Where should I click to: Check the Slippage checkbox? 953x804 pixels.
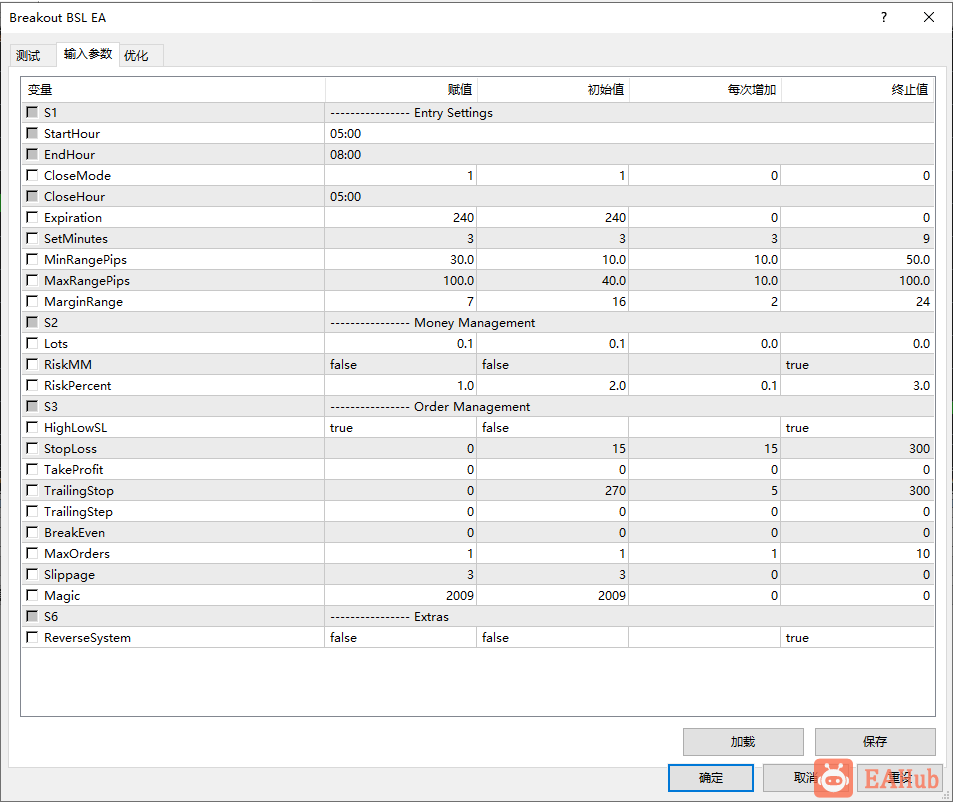(x=32, y=574)
